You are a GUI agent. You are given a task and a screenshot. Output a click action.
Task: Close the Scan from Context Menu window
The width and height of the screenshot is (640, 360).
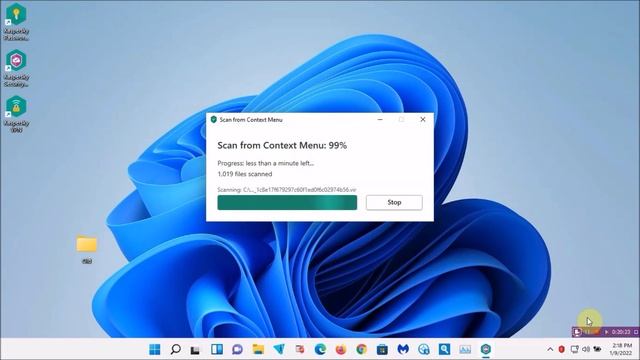point(423,120)
